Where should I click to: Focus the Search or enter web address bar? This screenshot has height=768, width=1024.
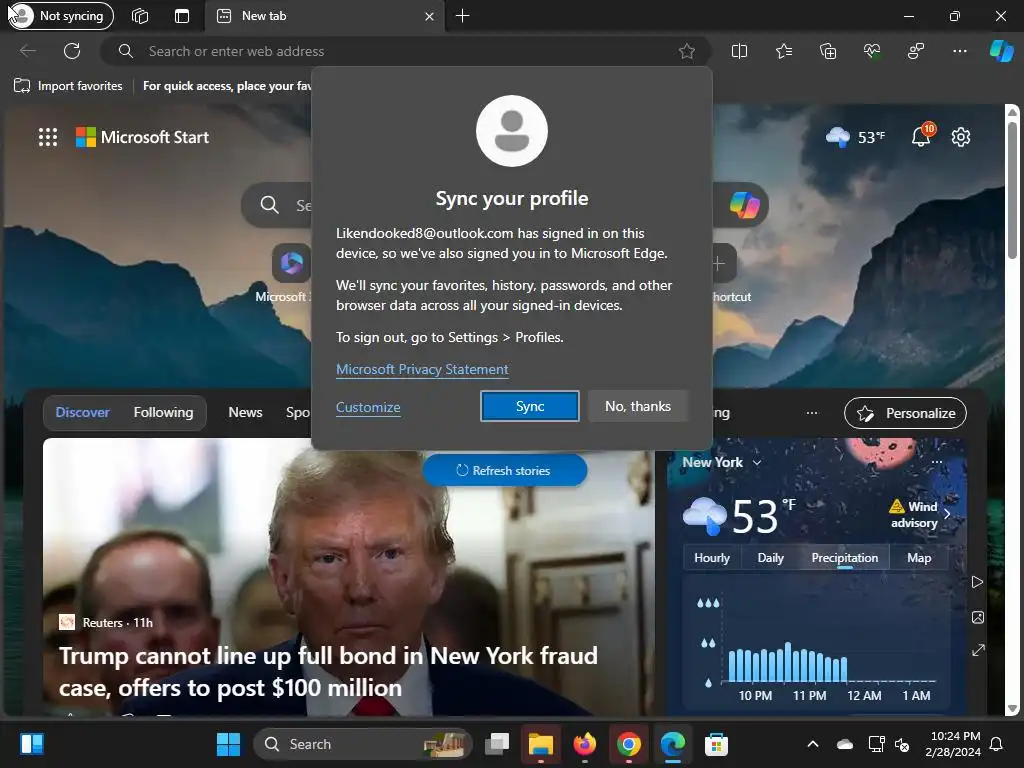point(405,51)
